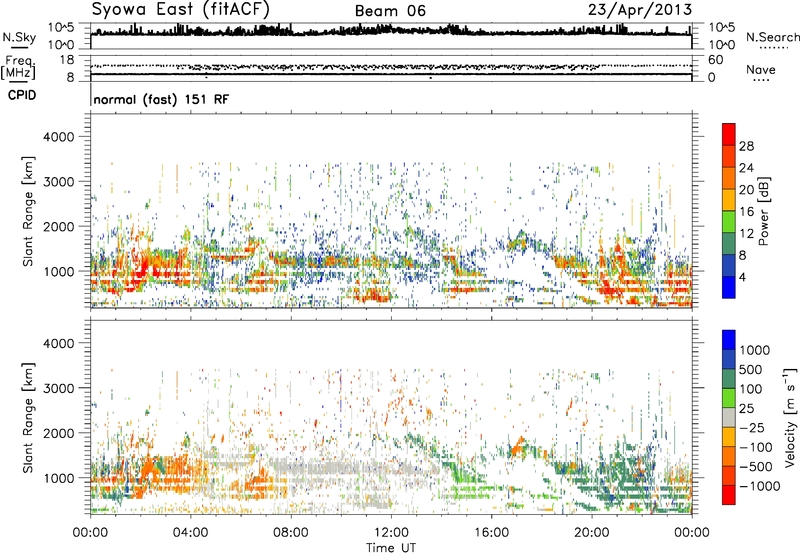Click the '12' label on the power colorbar
The image size is (800, 554).
point(746,234)
